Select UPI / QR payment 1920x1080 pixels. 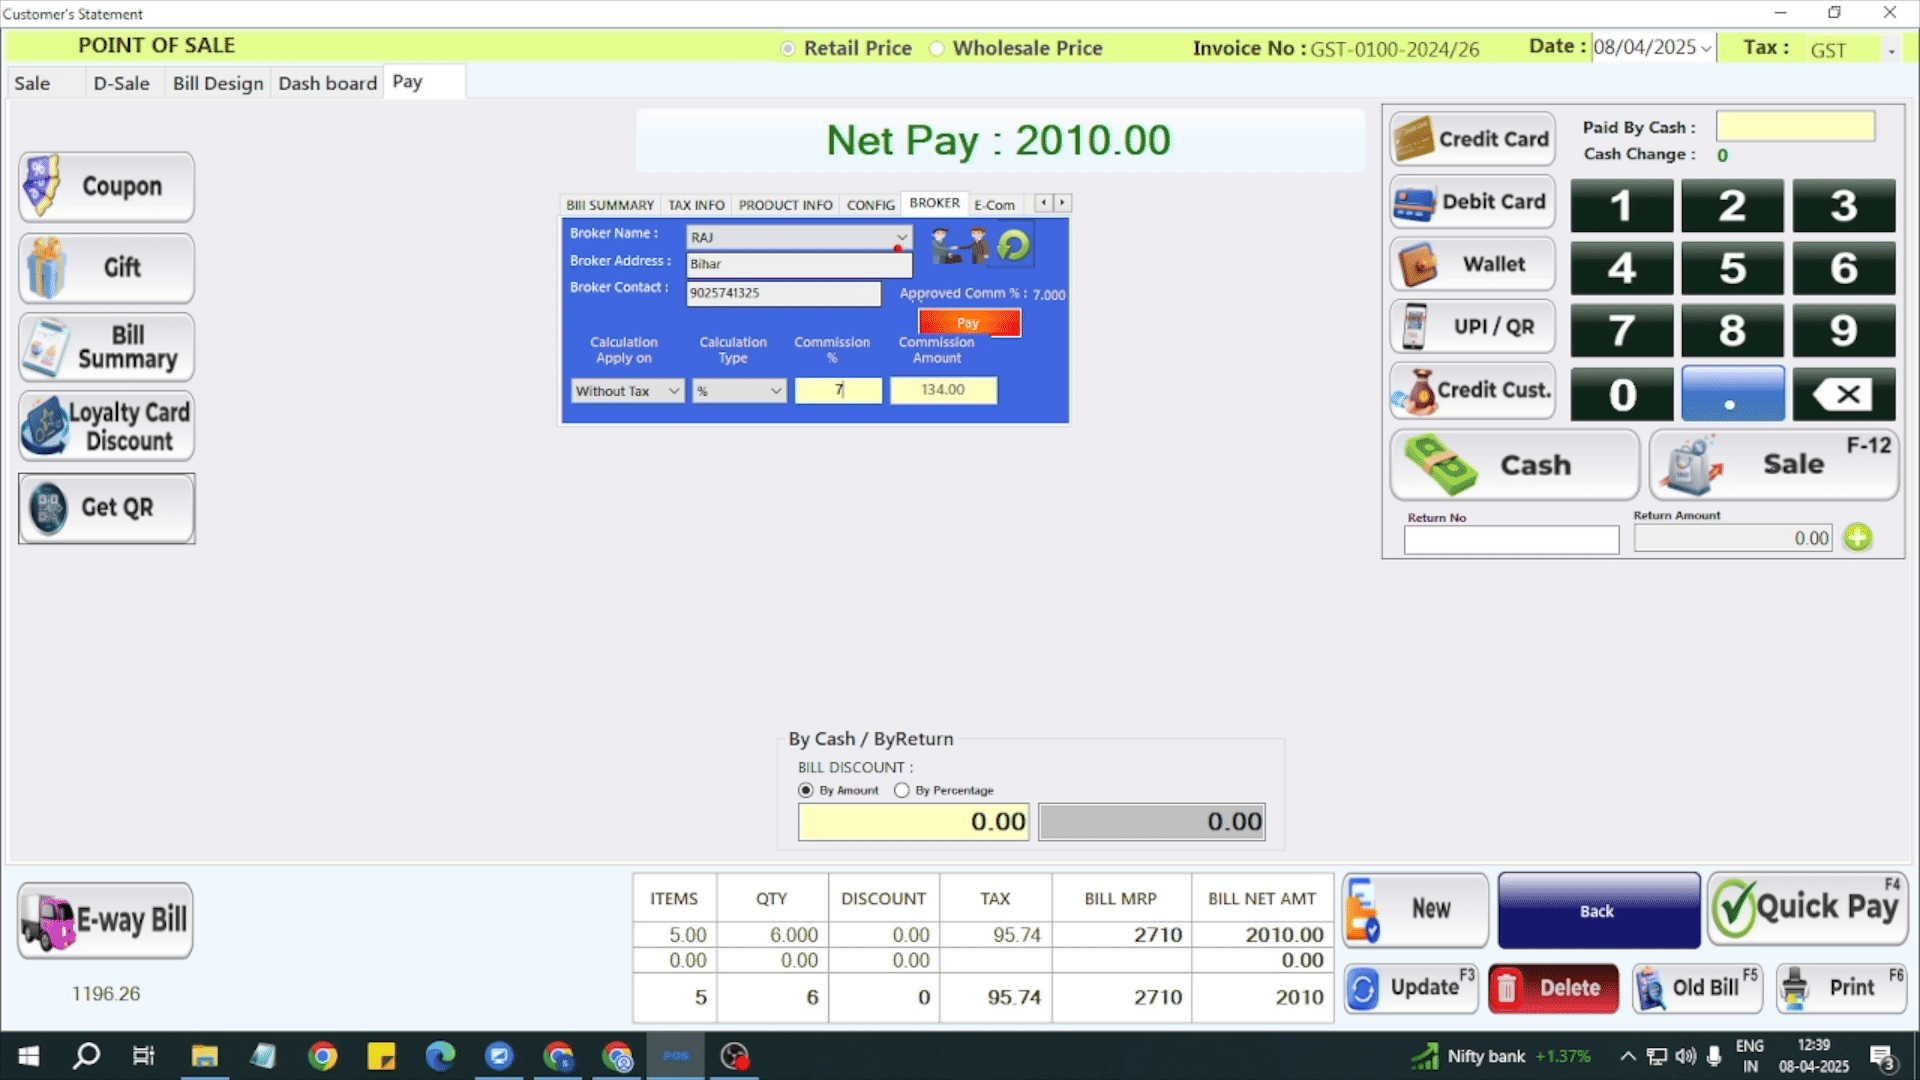(x=1472, y=327)
